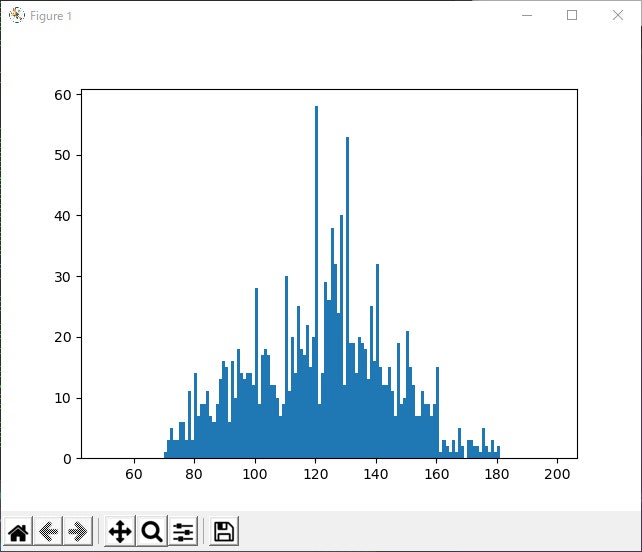Click y-axis tick label 20
Image resolution: width=642 pixels, height=552 pixels.
pyautogui.click(x=63, y=337)
